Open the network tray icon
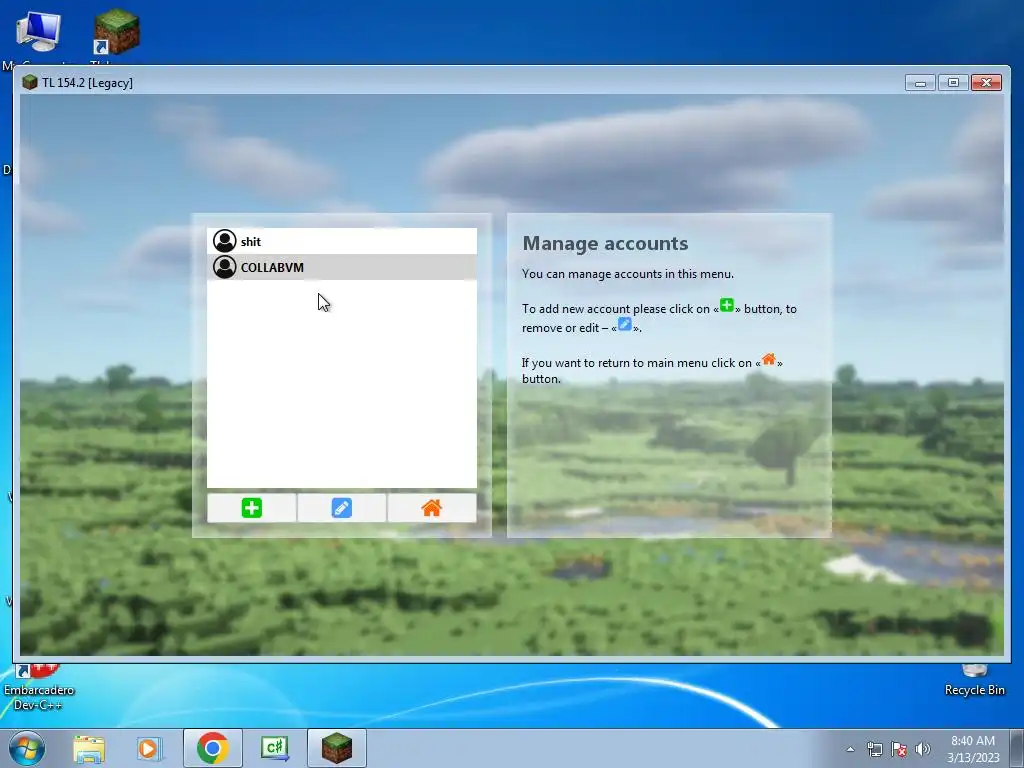1024x768 pixels. (x=874, y=750)
